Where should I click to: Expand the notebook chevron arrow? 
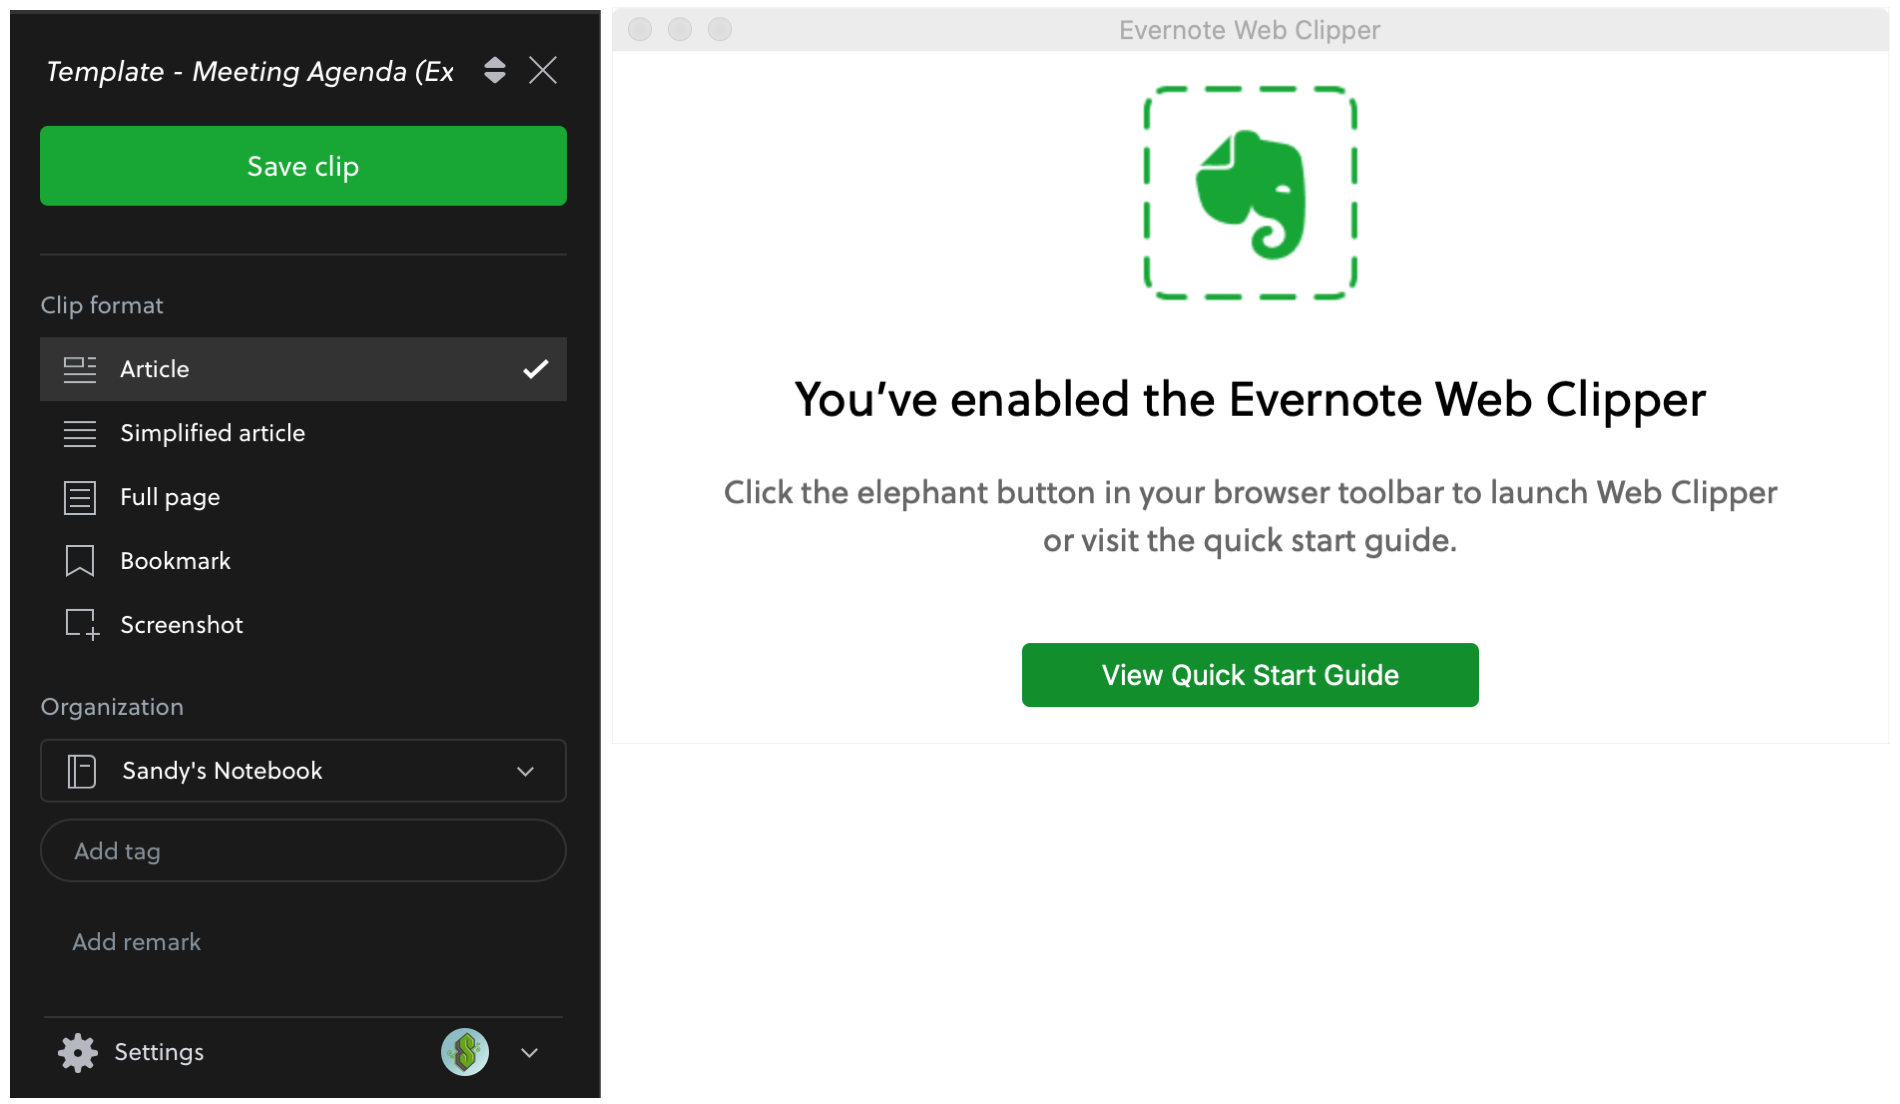pyautogui.click(x=526, y=771)
